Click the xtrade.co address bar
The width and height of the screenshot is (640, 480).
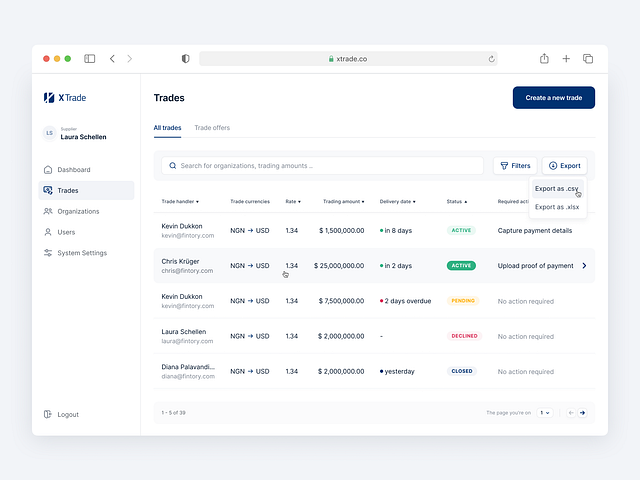pyautogui.click(x=348, y=59)
